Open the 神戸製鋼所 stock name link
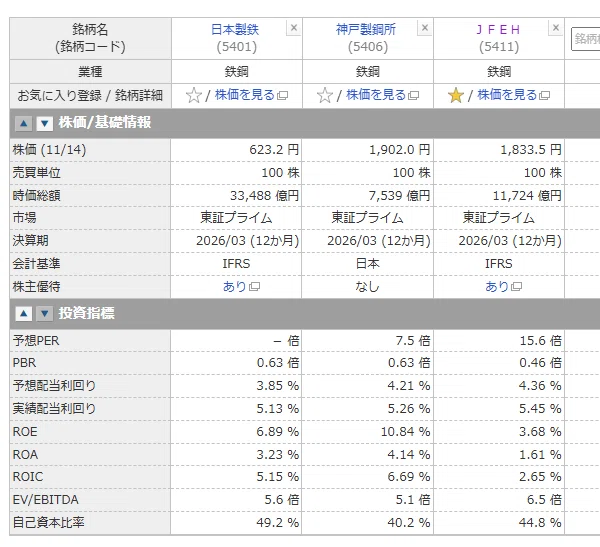Image resolution: width=600 pixels, height=547 pixels. pos(366,29)
